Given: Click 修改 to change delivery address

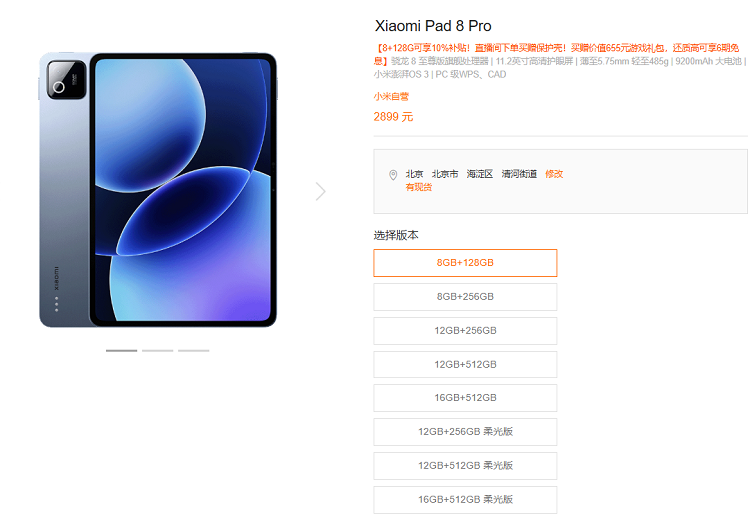Looking at the screenshot, I should (554, 174).
